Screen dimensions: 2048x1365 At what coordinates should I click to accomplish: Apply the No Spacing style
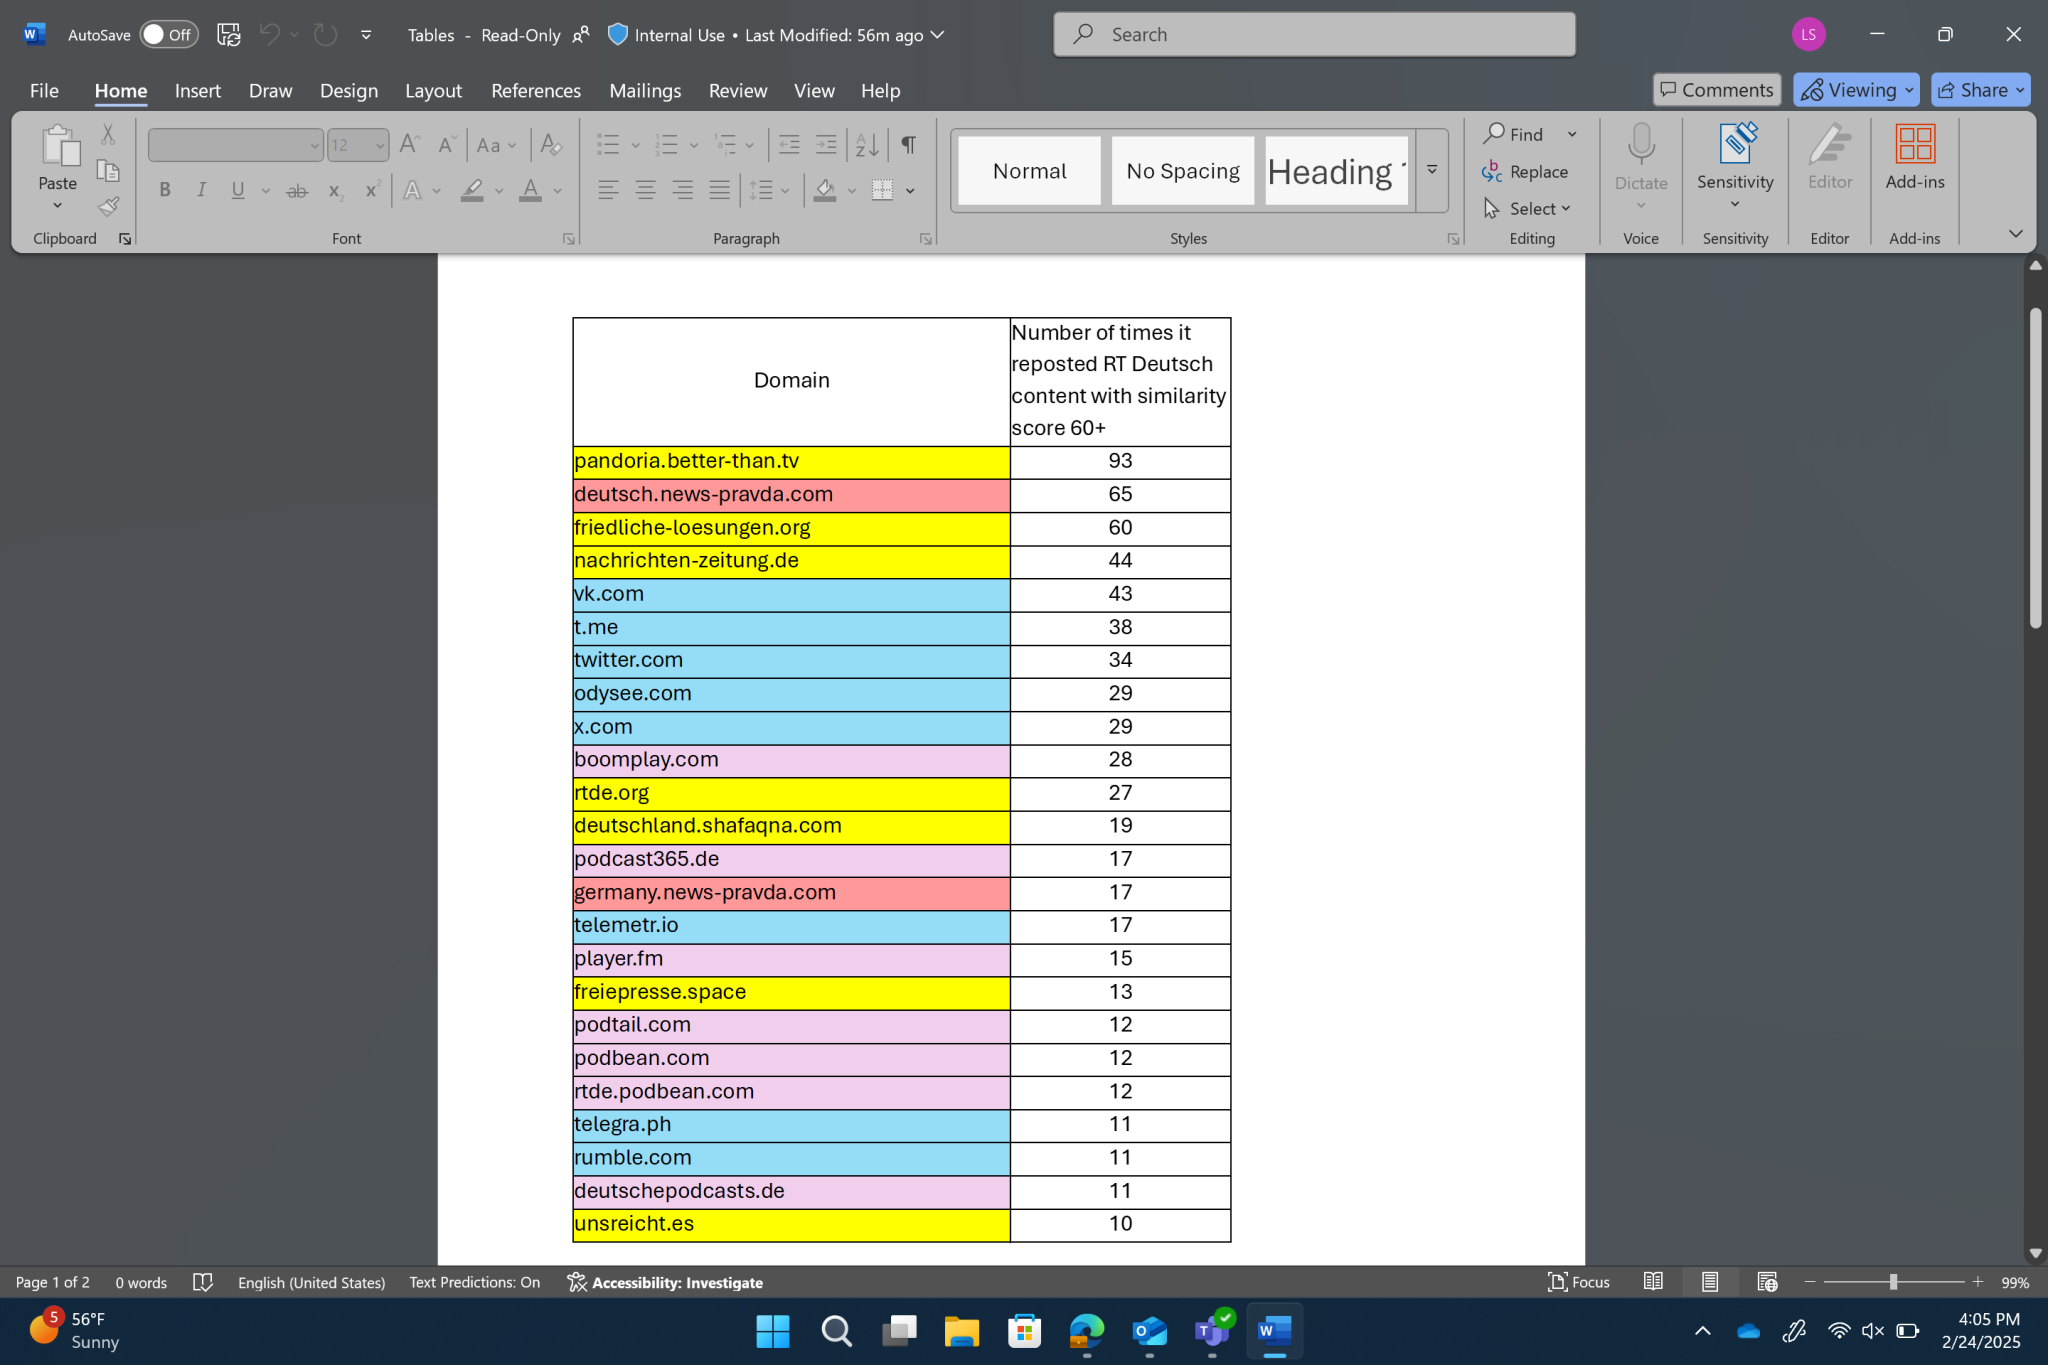tap(1183, 171)
